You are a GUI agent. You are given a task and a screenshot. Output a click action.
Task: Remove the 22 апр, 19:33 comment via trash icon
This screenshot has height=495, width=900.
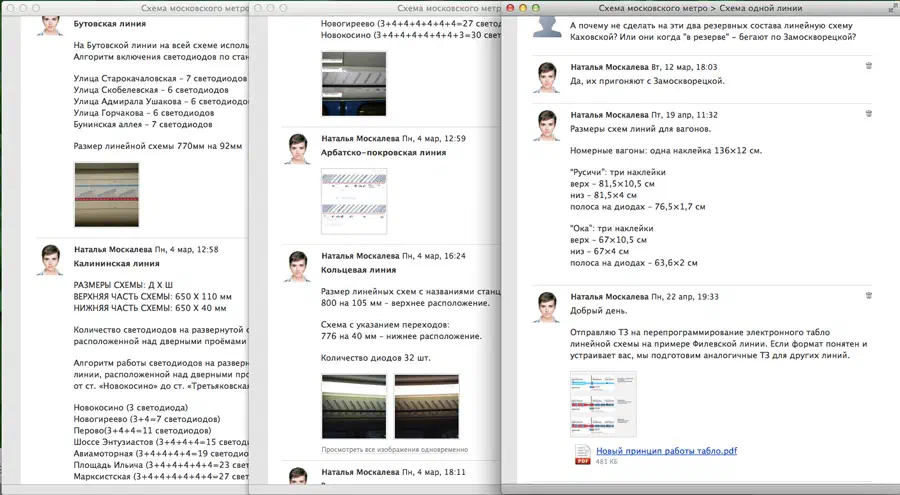click(868, 296)
